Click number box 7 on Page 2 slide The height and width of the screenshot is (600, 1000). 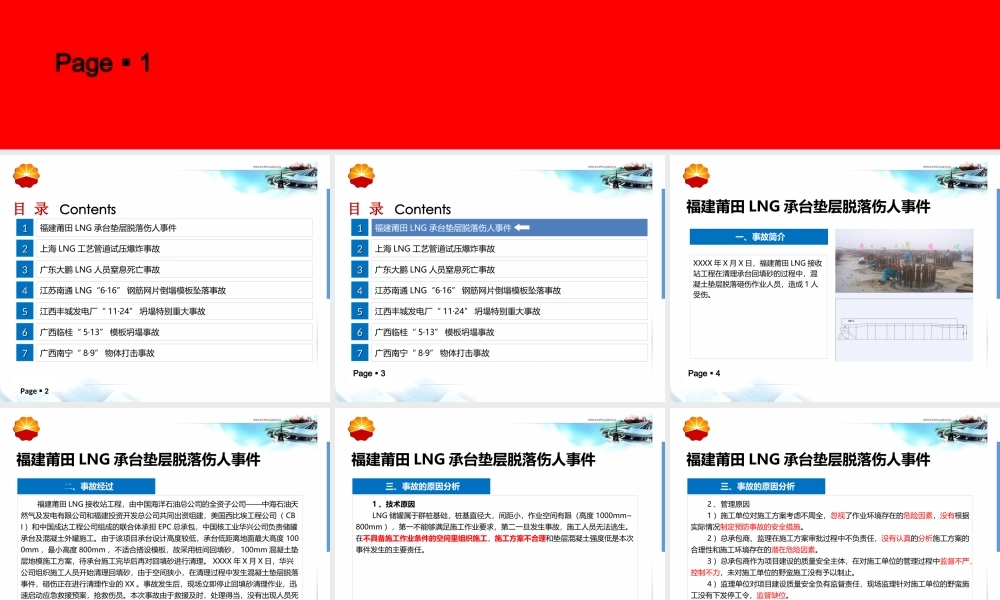25,353
